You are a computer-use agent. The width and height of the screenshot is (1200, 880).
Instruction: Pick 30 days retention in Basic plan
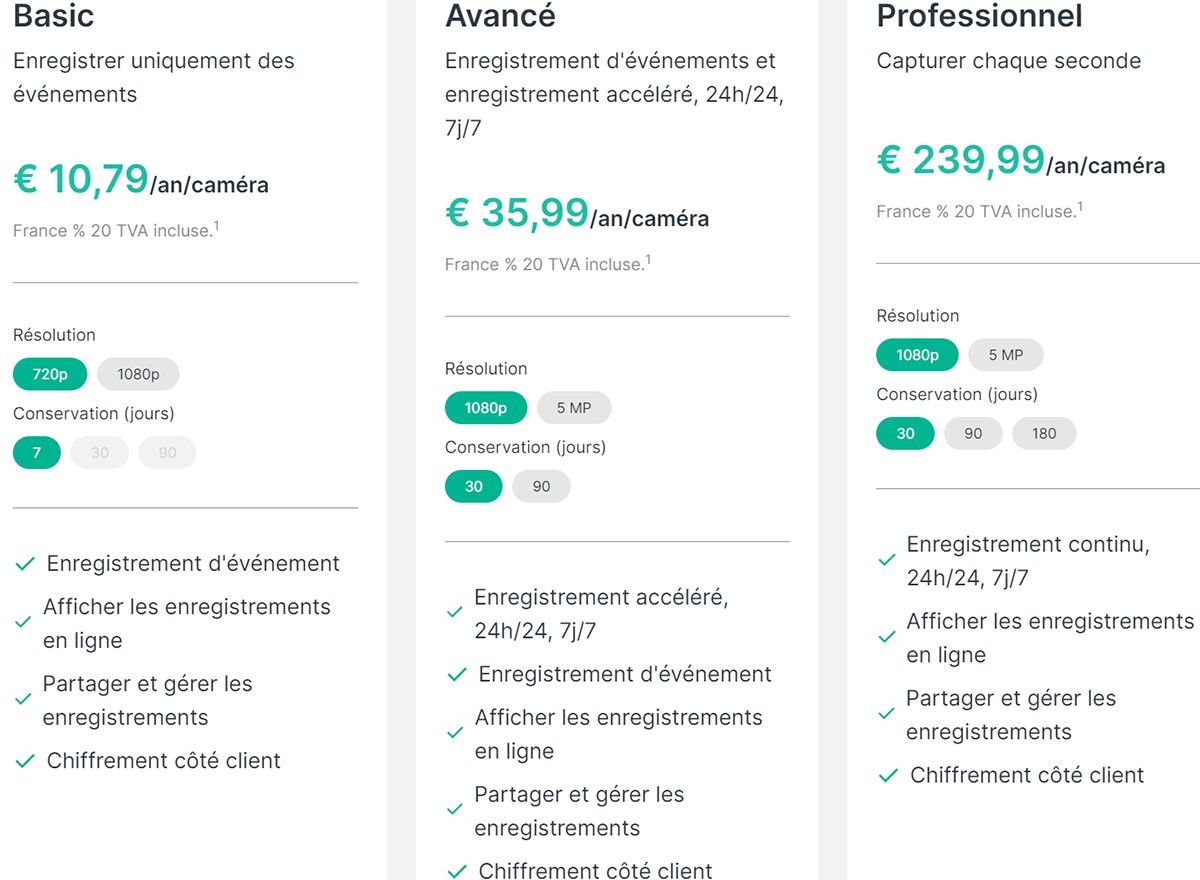pyautogui.click(x=100, y=453)
